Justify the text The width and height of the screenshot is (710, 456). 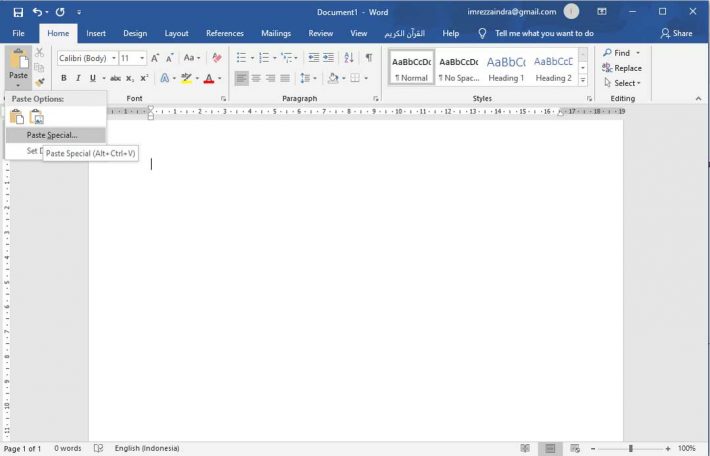pyautogui.click(x=285, y=78)
